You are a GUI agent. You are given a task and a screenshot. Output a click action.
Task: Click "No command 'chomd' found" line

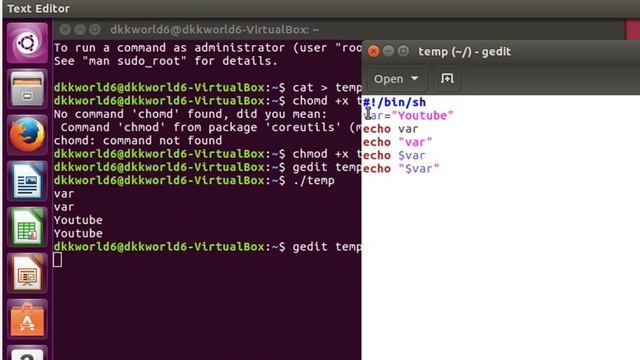(x=191, y=114)
